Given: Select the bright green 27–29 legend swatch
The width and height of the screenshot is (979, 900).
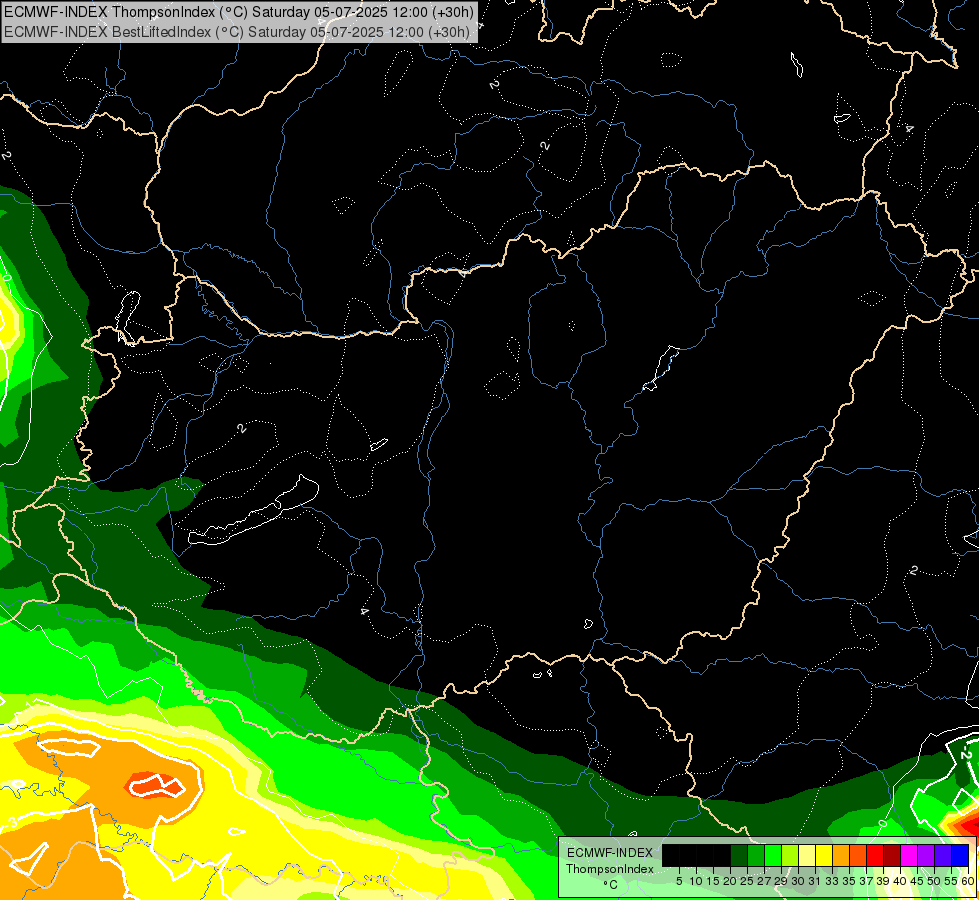Looking at the screenshot, I should (773, 856).
